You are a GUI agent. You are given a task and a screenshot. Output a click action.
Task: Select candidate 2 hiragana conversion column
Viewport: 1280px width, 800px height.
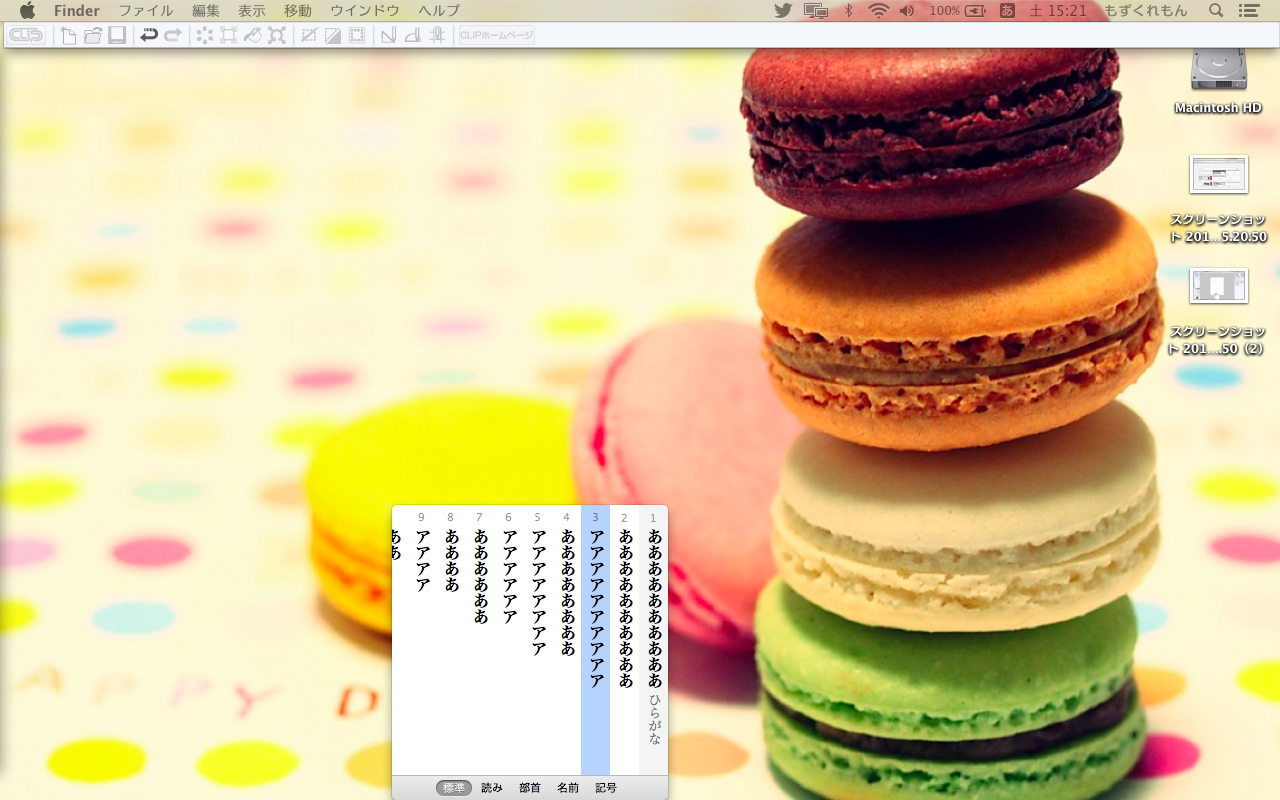click(x=625, y=608)
